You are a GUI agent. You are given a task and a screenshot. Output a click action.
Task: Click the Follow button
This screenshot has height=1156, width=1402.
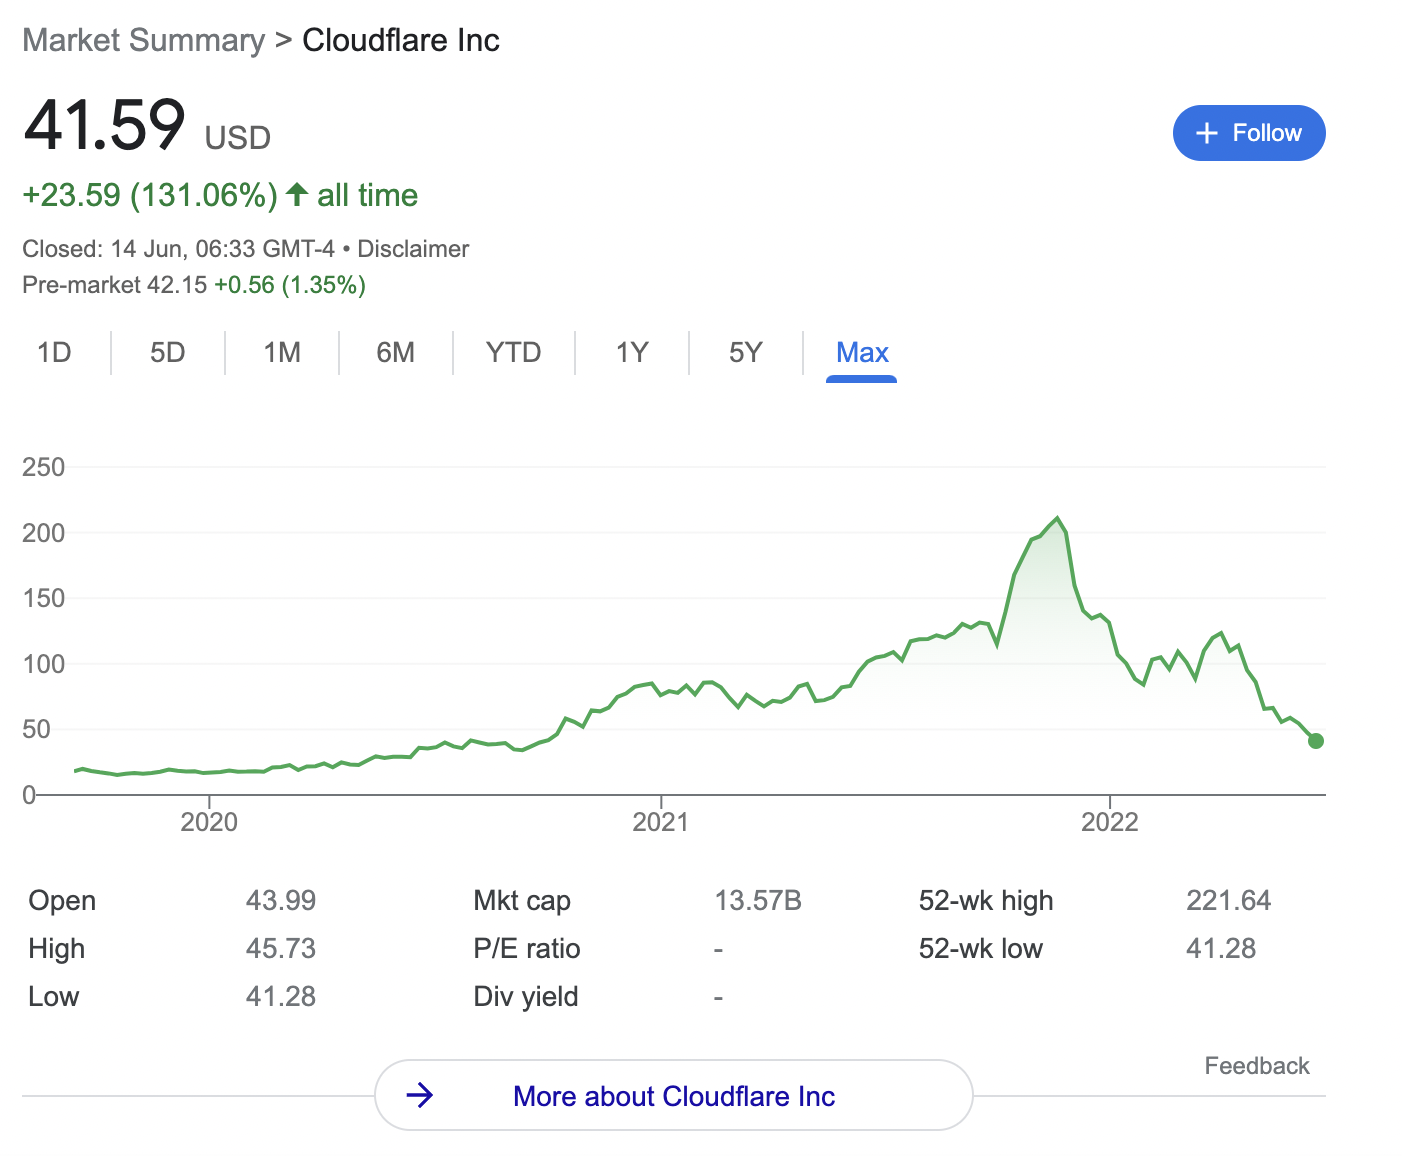[1249, 133]
